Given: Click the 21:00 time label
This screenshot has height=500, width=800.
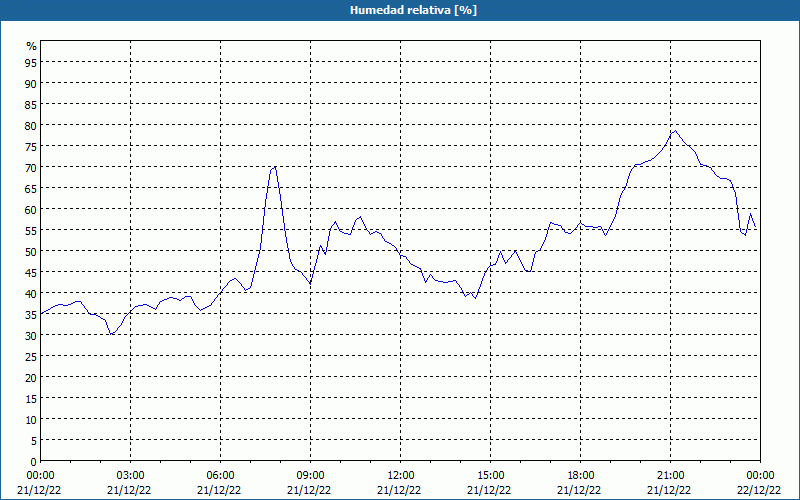Looking at the screenshot, I should pyautogui.click(x=670, y=476).
